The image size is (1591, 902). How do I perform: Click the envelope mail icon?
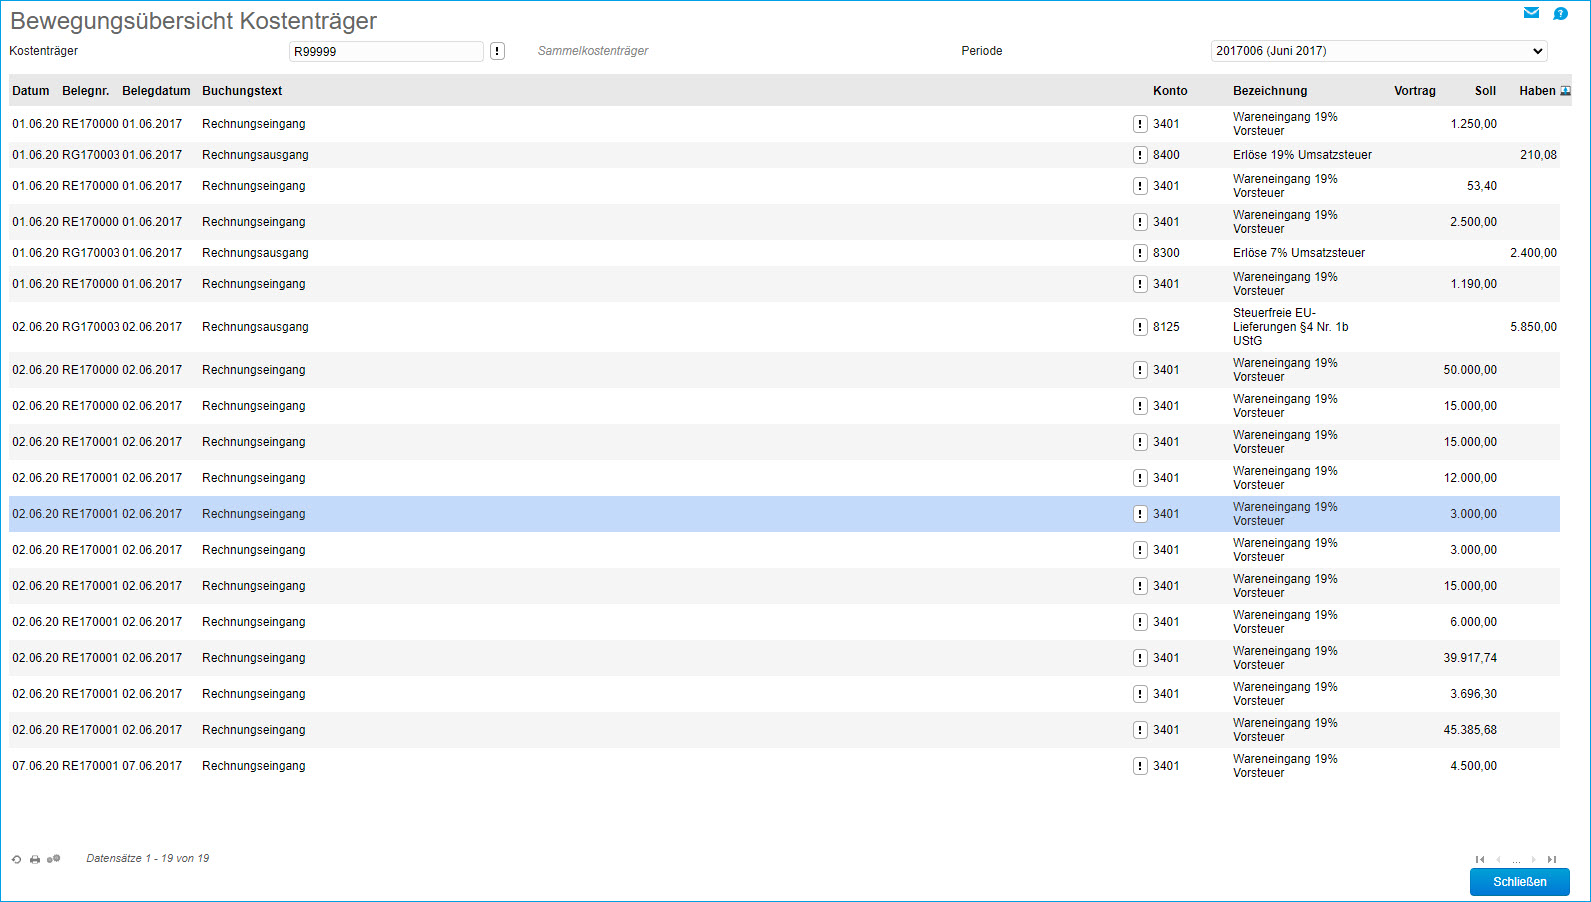coord(1530,13)
